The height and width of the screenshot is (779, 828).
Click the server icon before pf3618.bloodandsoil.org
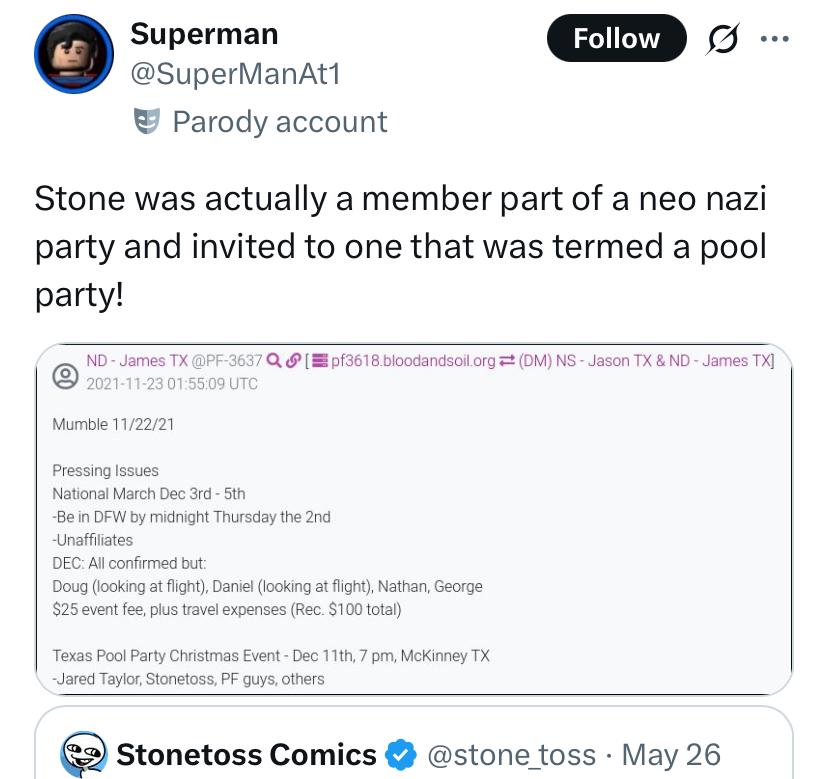coord(319,361)
